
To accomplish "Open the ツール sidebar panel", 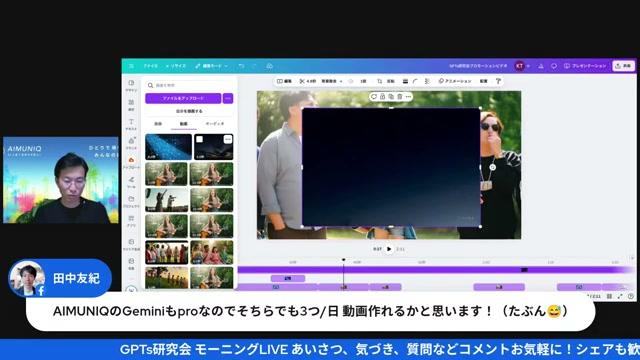I will (131, 182).
